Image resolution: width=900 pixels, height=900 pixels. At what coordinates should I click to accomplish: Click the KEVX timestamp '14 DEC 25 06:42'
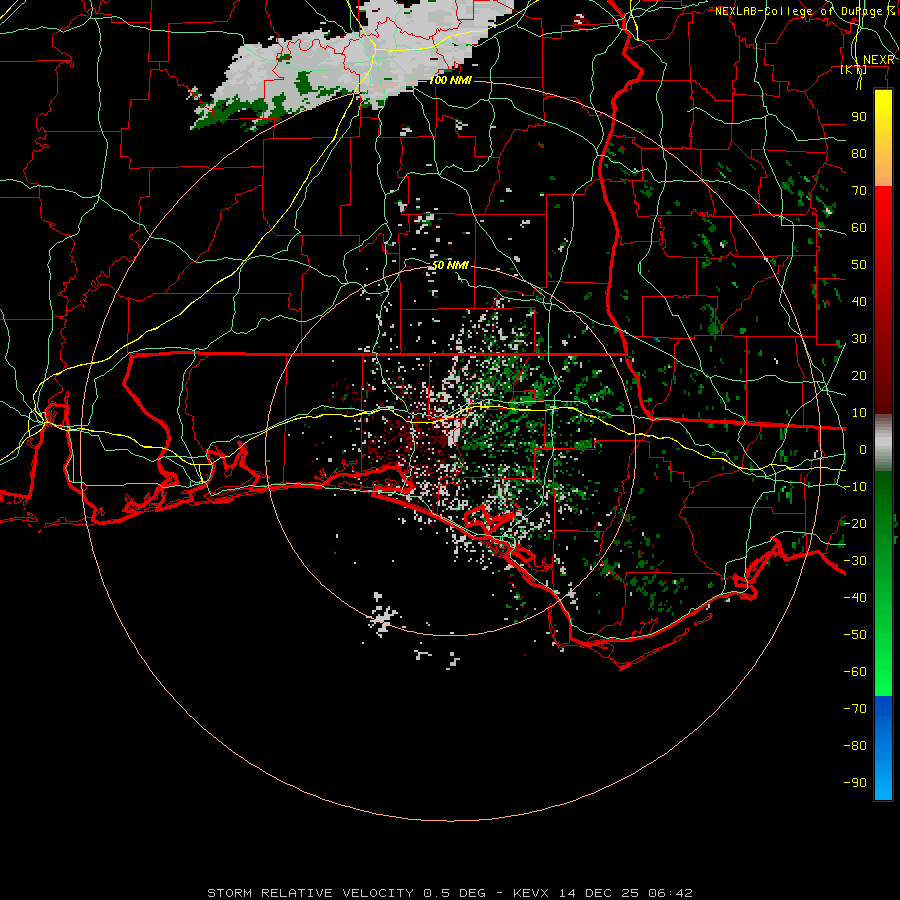(x=626, y=893)
